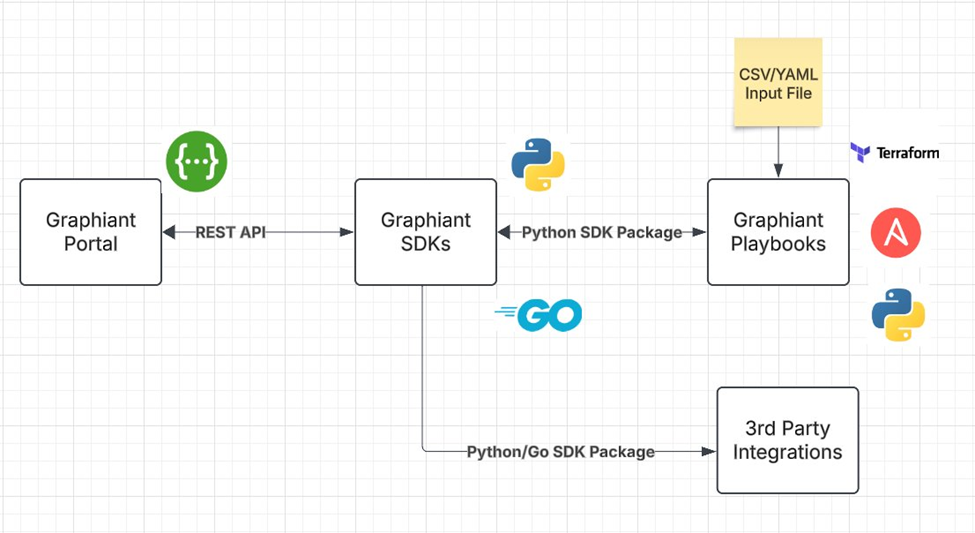Click the Terraform logo
The width and height of the screenshot is (975, 533).
(x=895, y=152)
